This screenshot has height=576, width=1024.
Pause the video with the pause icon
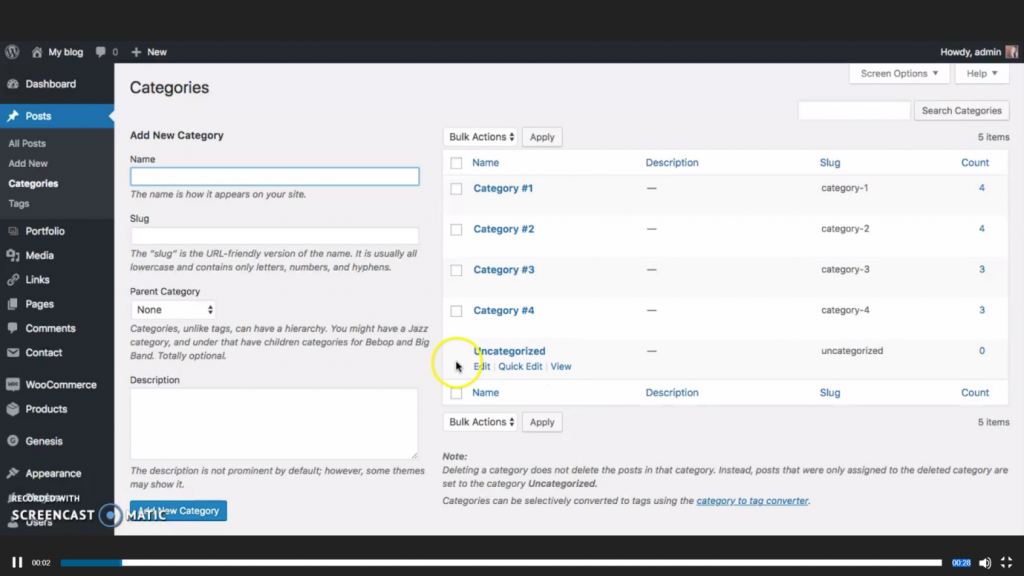[17, 562]
